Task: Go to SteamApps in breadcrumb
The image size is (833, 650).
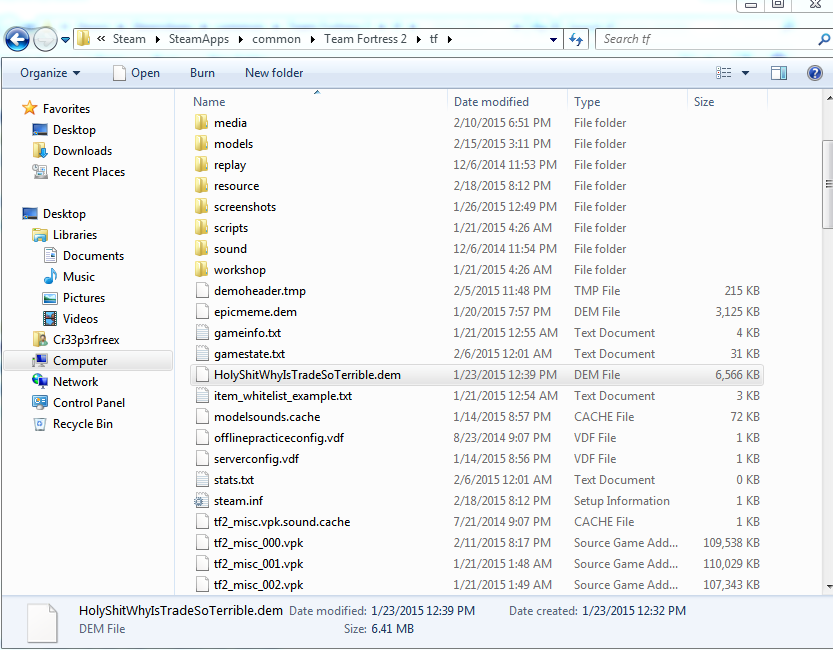Action: point(199,39)
